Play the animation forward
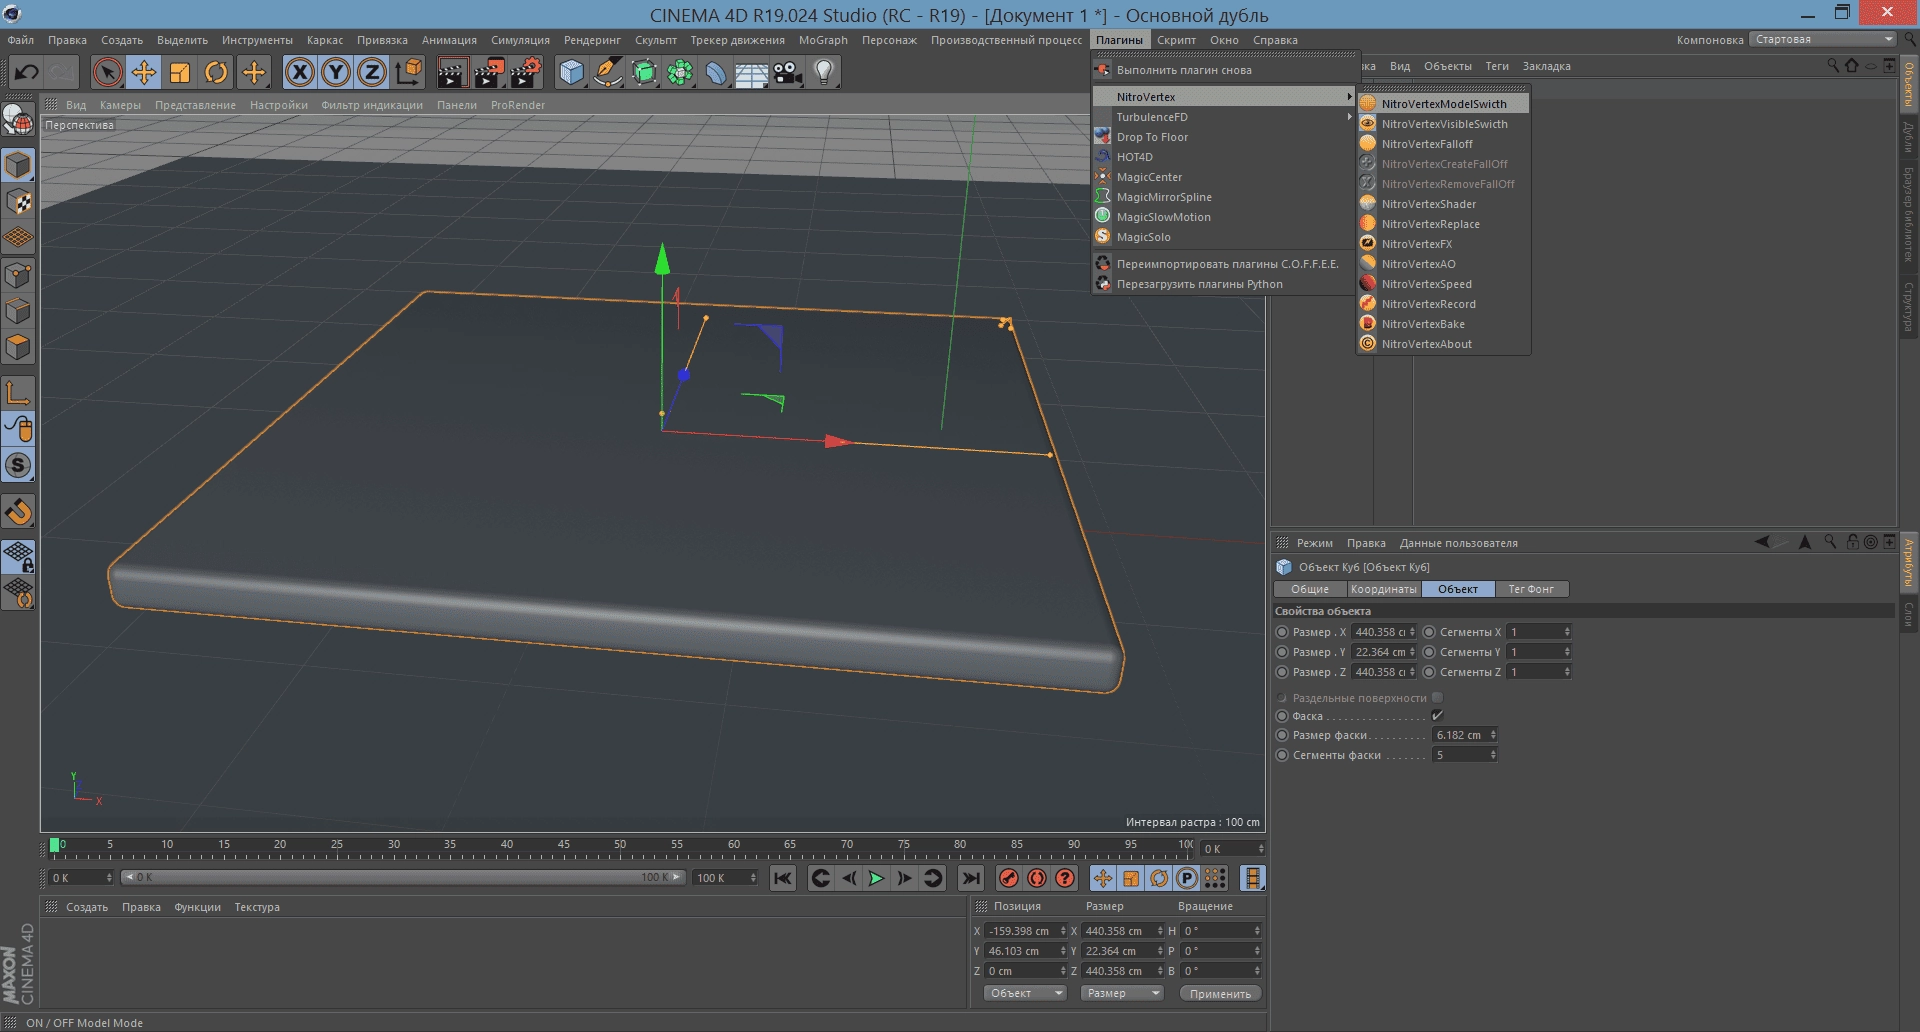Viewport: 1920px width, 1032px height. pyautogui.click(x=876, y=878)
